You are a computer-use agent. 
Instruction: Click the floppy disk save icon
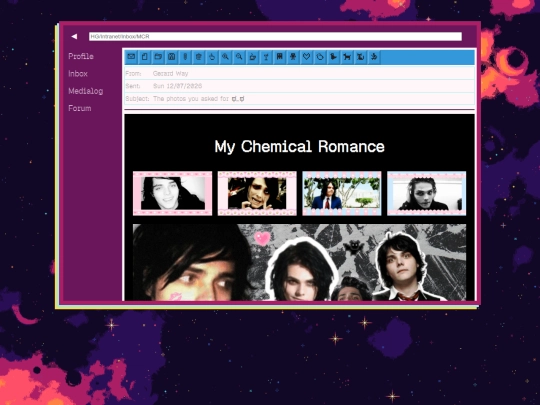[172, 57]
